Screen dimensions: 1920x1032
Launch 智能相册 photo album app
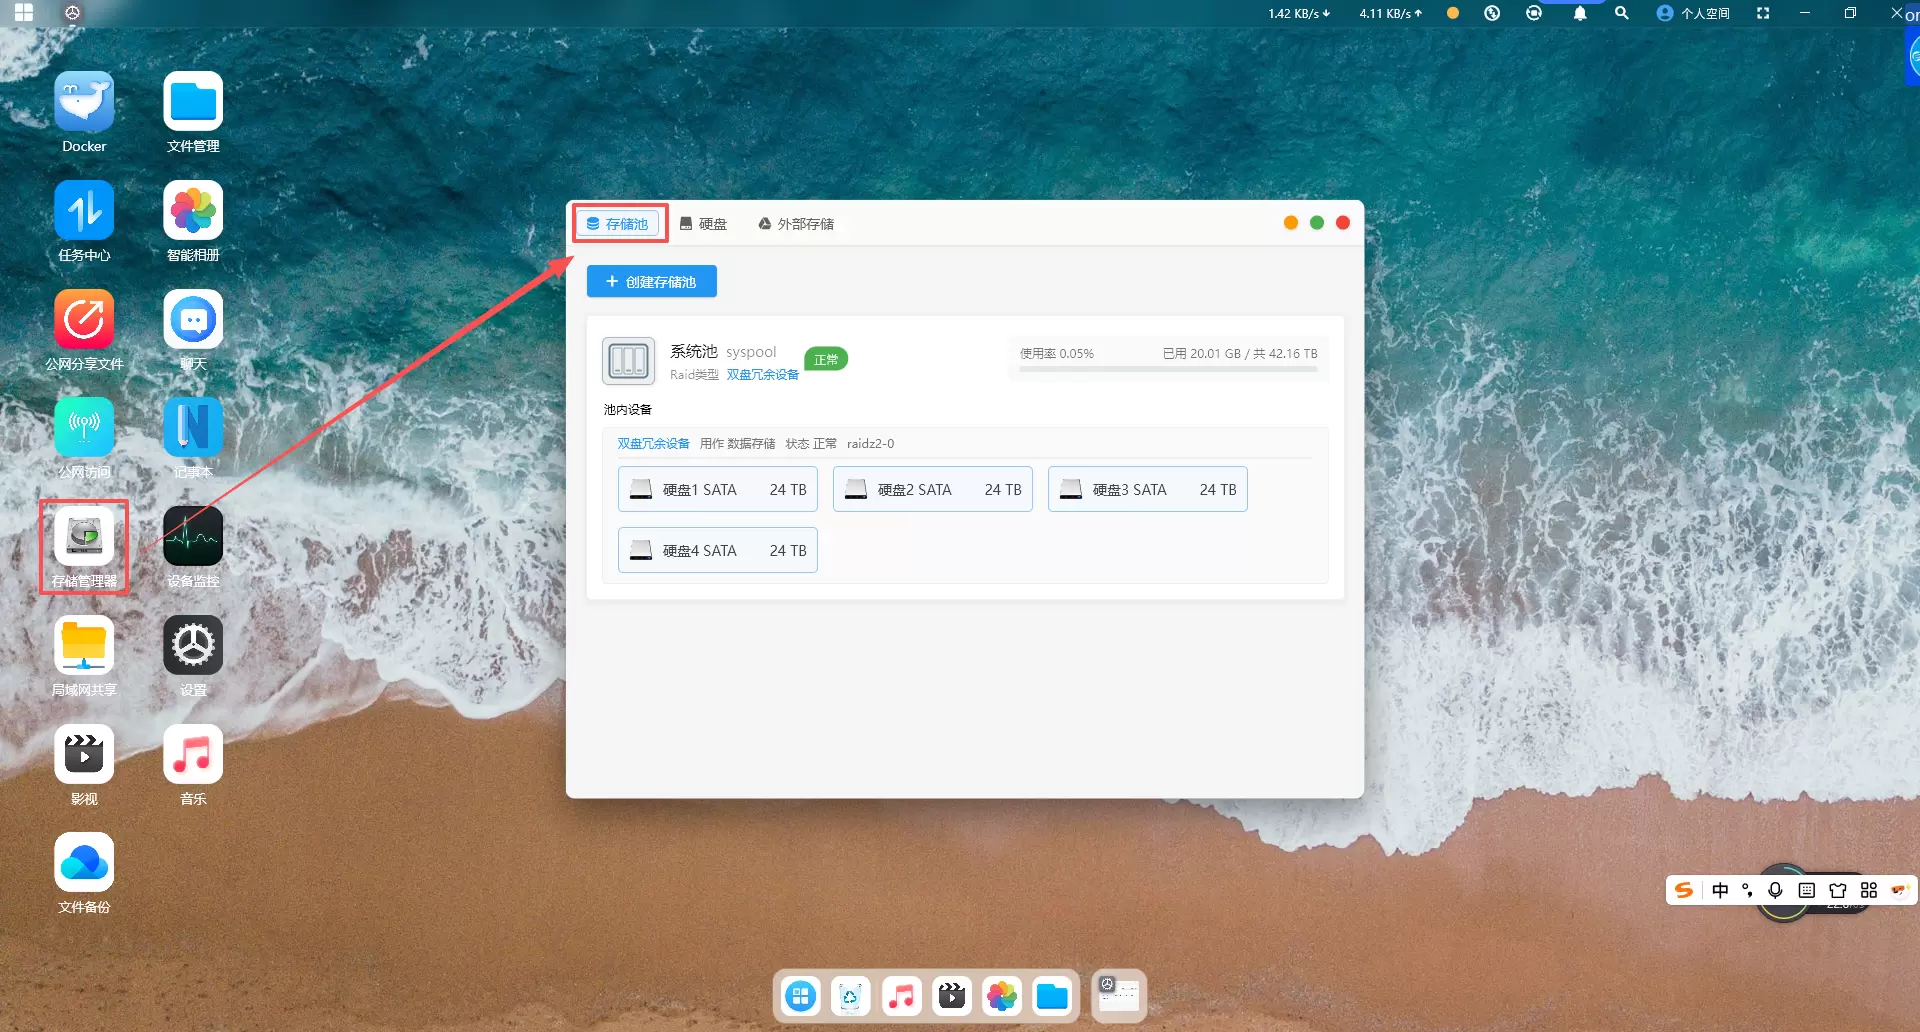(193, 211)
